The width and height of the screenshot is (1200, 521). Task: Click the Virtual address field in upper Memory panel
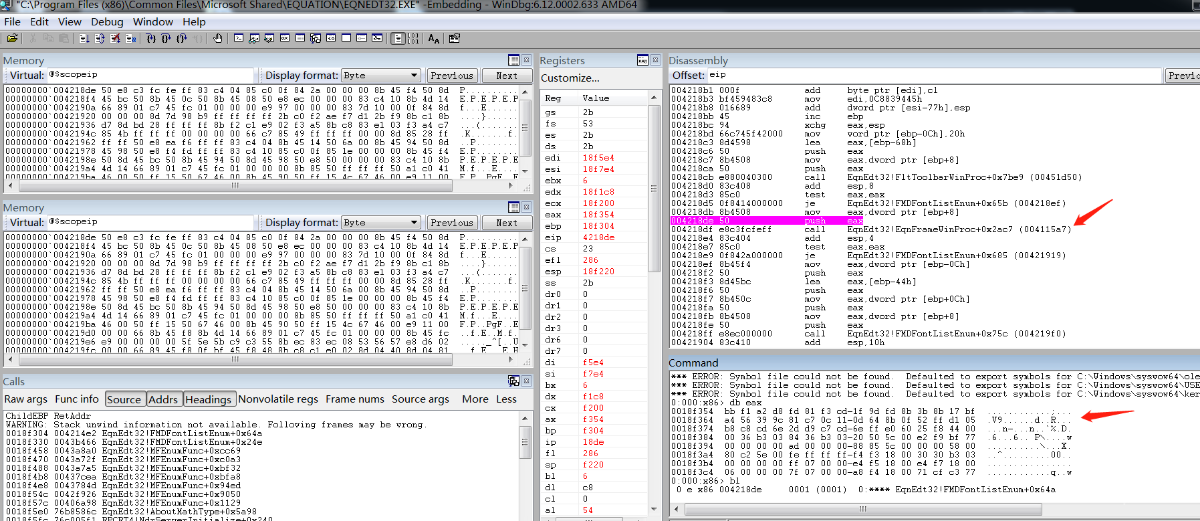(152, 76)
